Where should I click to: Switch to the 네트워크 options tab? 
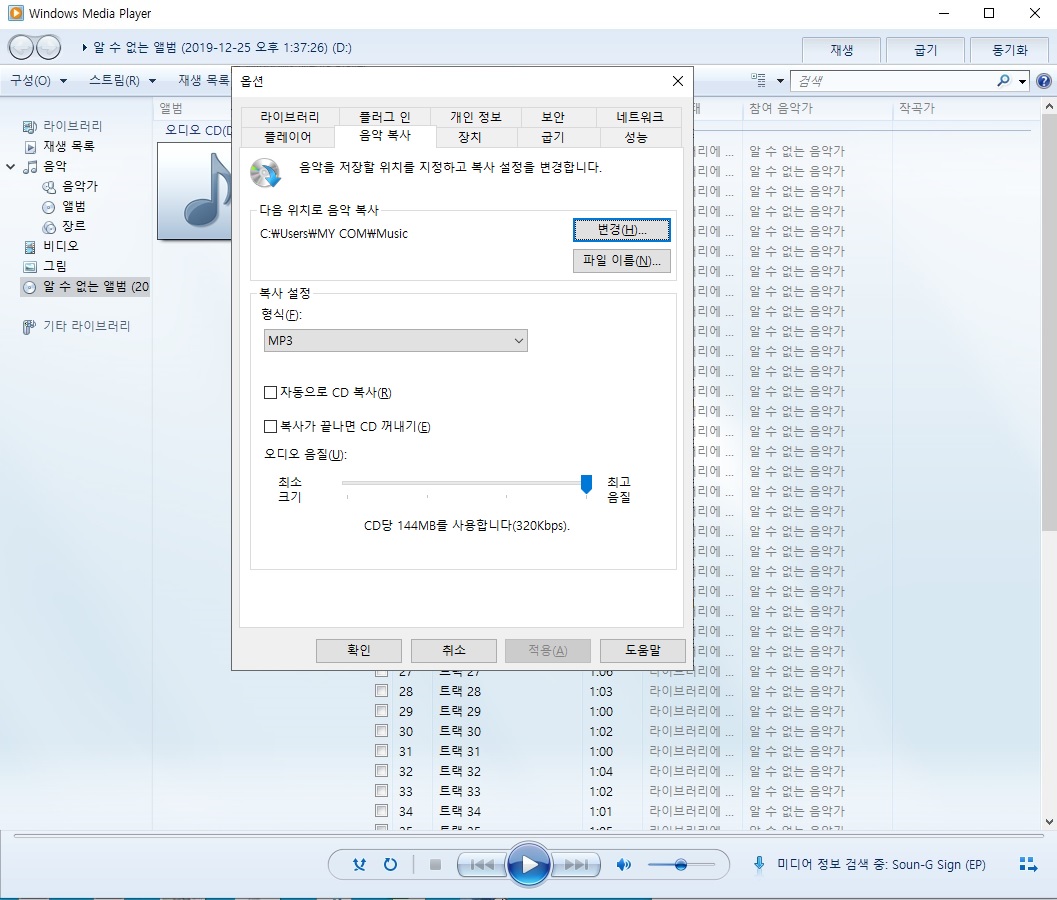(x=640, y=117)
